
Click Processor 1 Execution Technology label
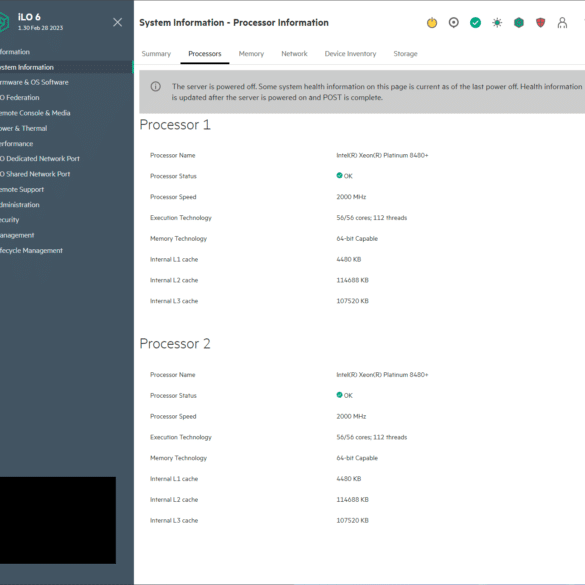[181, 218]
